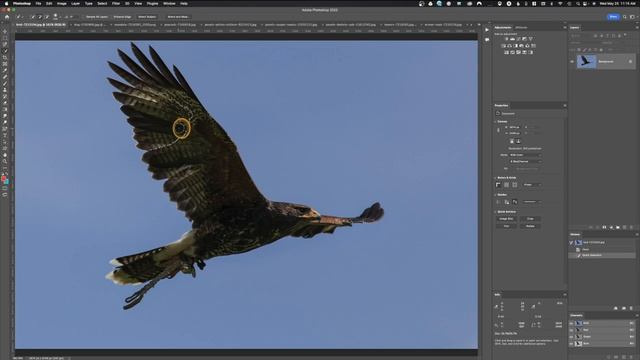Click the Rotate quick action button
Image resolution: width=640 pixels, height=360 pixels.
tap(530, 226)
